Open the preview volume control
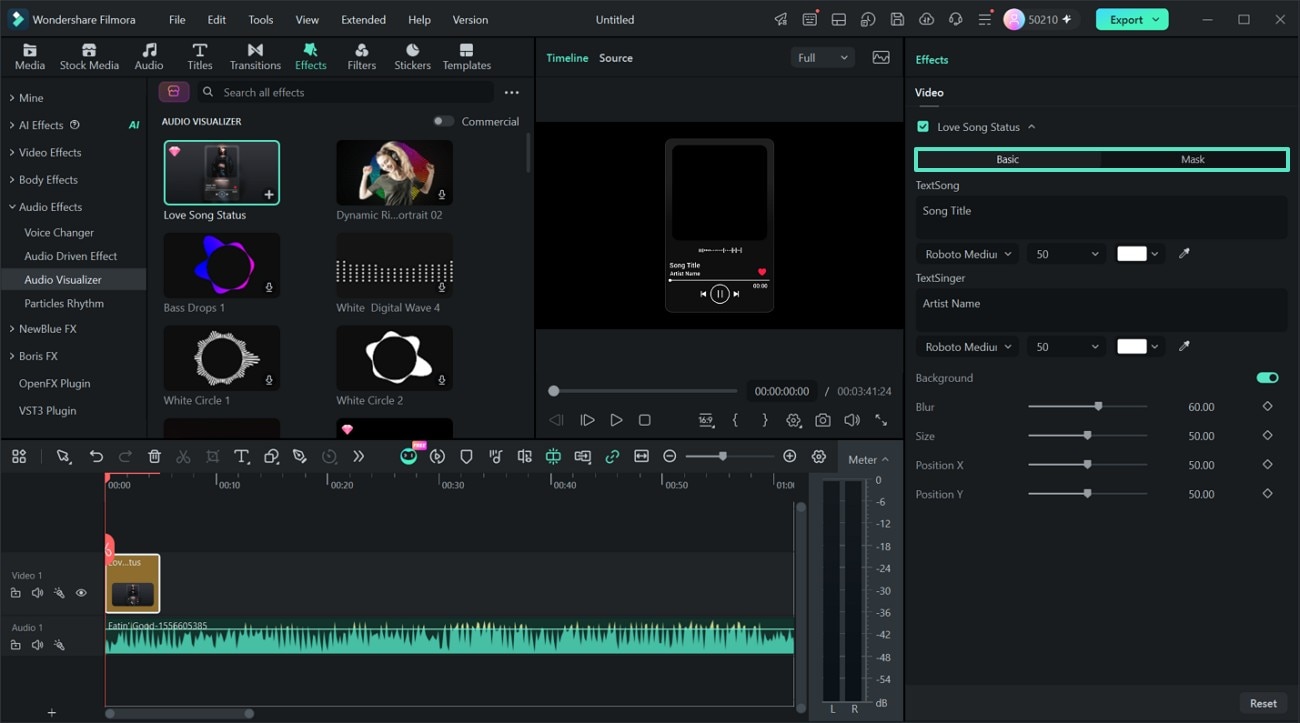Image resolution: width=1300 pixels, height=723 pixels. tap(852, 421)
